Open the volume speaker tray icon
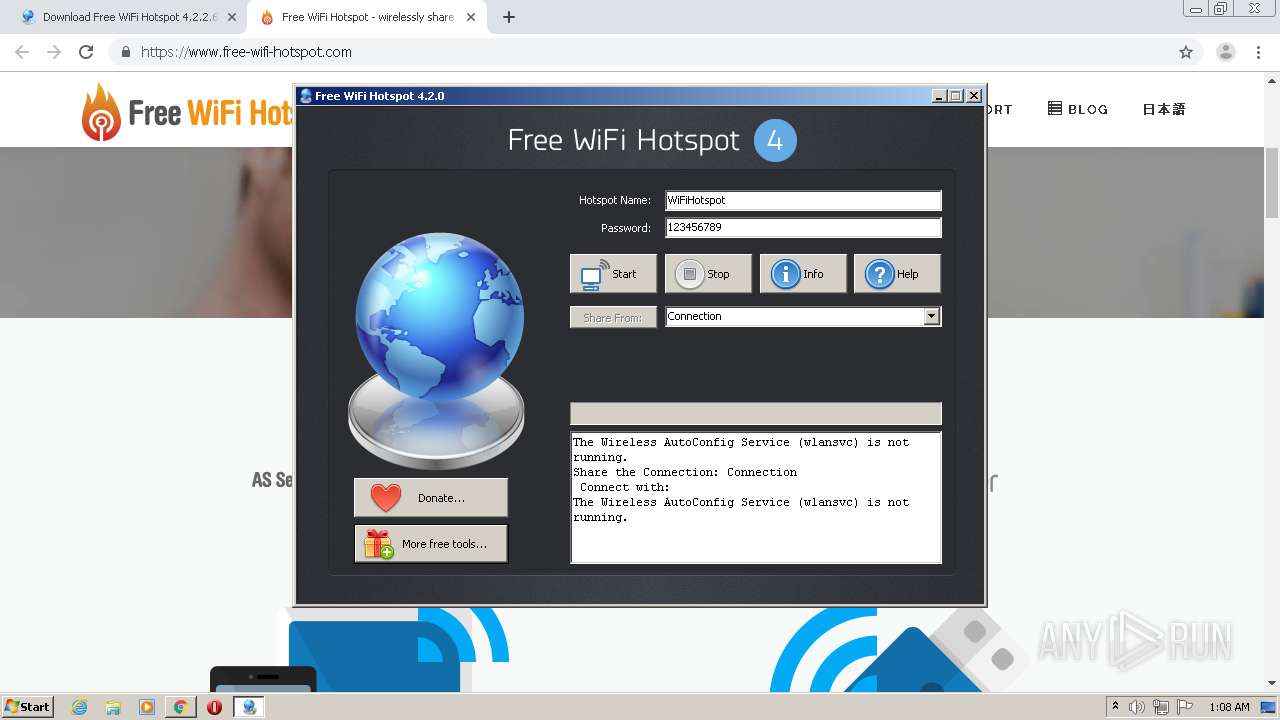This screenshot has height=720, width=1280. tap(1138, 707)
